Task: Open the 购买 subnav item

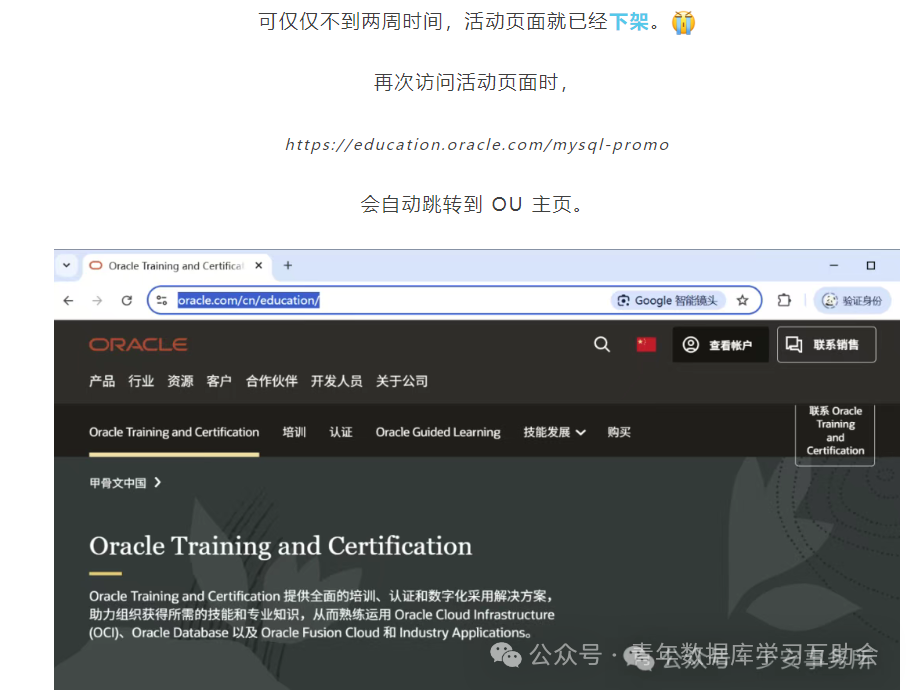Action: point(619,432)
